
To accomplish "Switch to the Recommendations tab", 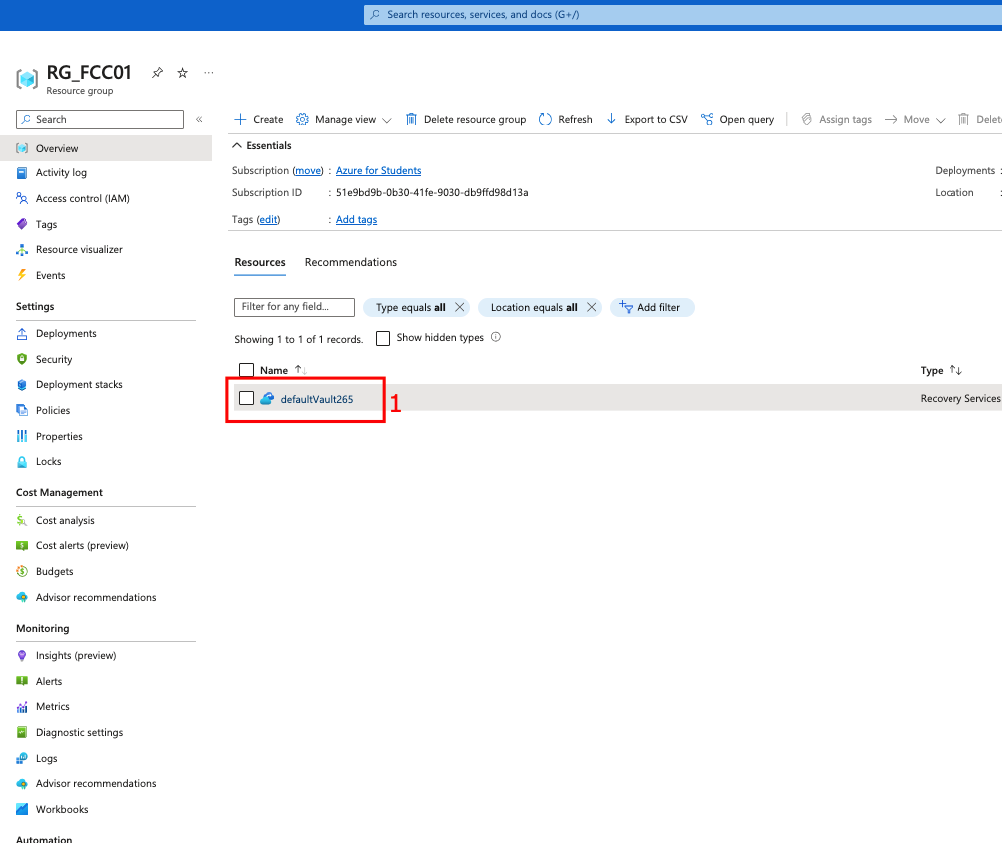I will pyautogui.click(x=350, y=262).
